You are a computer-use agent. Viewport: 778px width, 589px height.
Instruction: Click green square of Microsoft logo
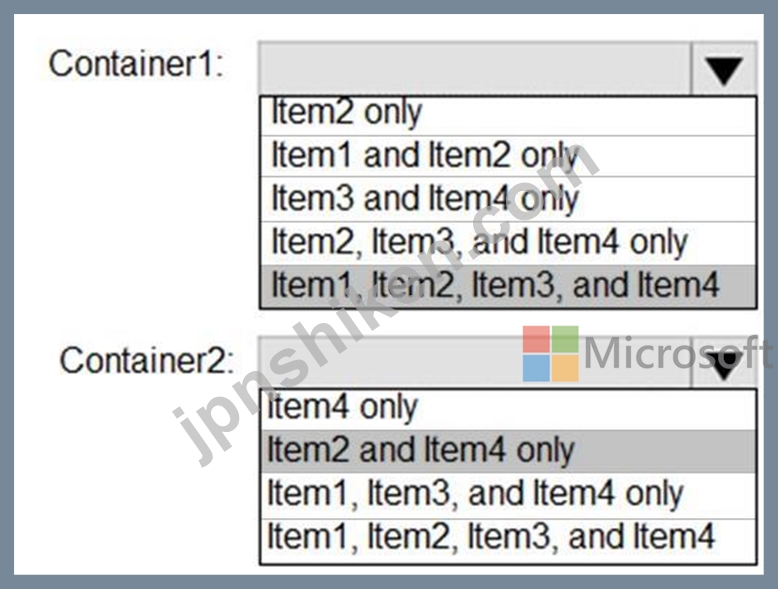(565, 339)
